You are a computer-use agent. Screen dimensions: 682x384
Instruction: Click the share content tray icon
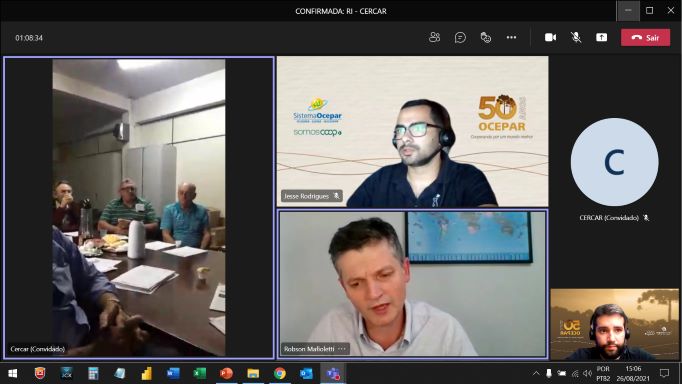coord(602,37)
